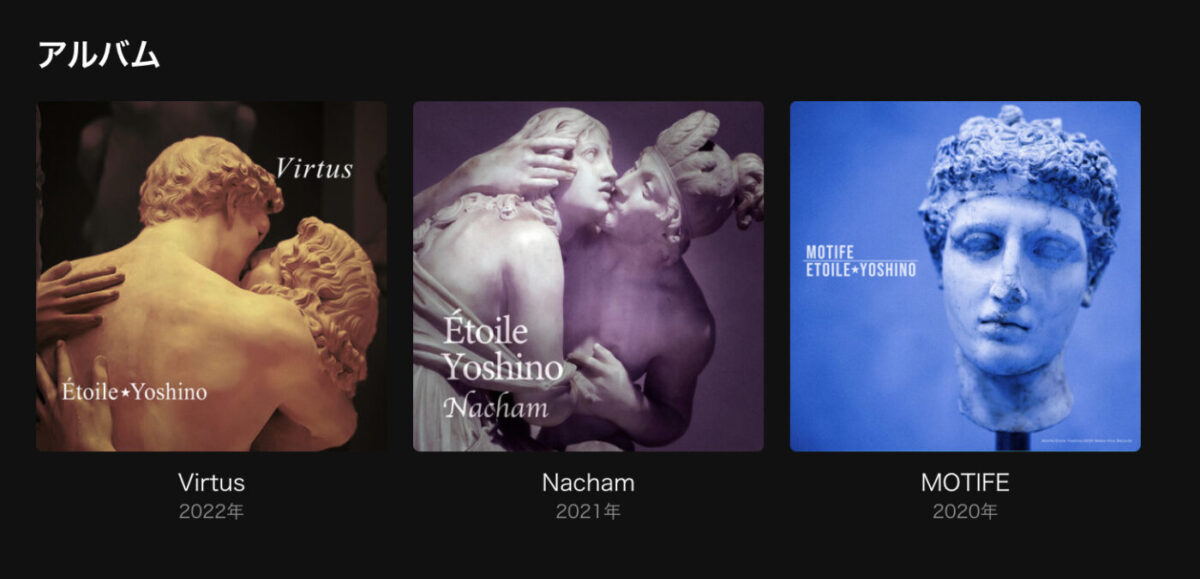Select the 2021年 release year label

tap(588, 512)
